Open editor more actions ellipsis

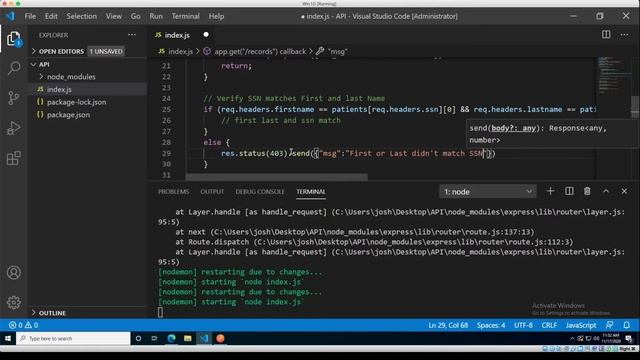point(624,35)
